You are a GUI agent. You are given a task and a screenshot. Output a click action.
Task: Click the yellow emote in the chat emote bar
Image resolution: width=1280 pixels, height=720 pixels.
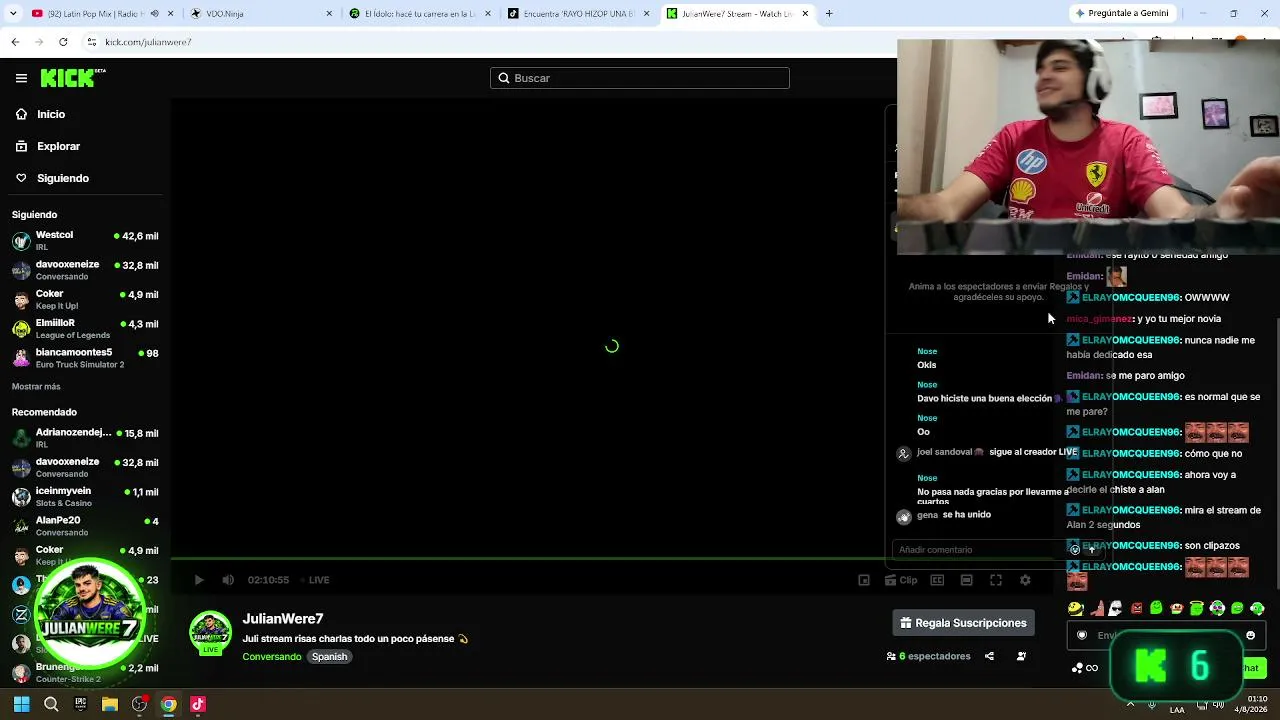click(x=1075, y=608)
